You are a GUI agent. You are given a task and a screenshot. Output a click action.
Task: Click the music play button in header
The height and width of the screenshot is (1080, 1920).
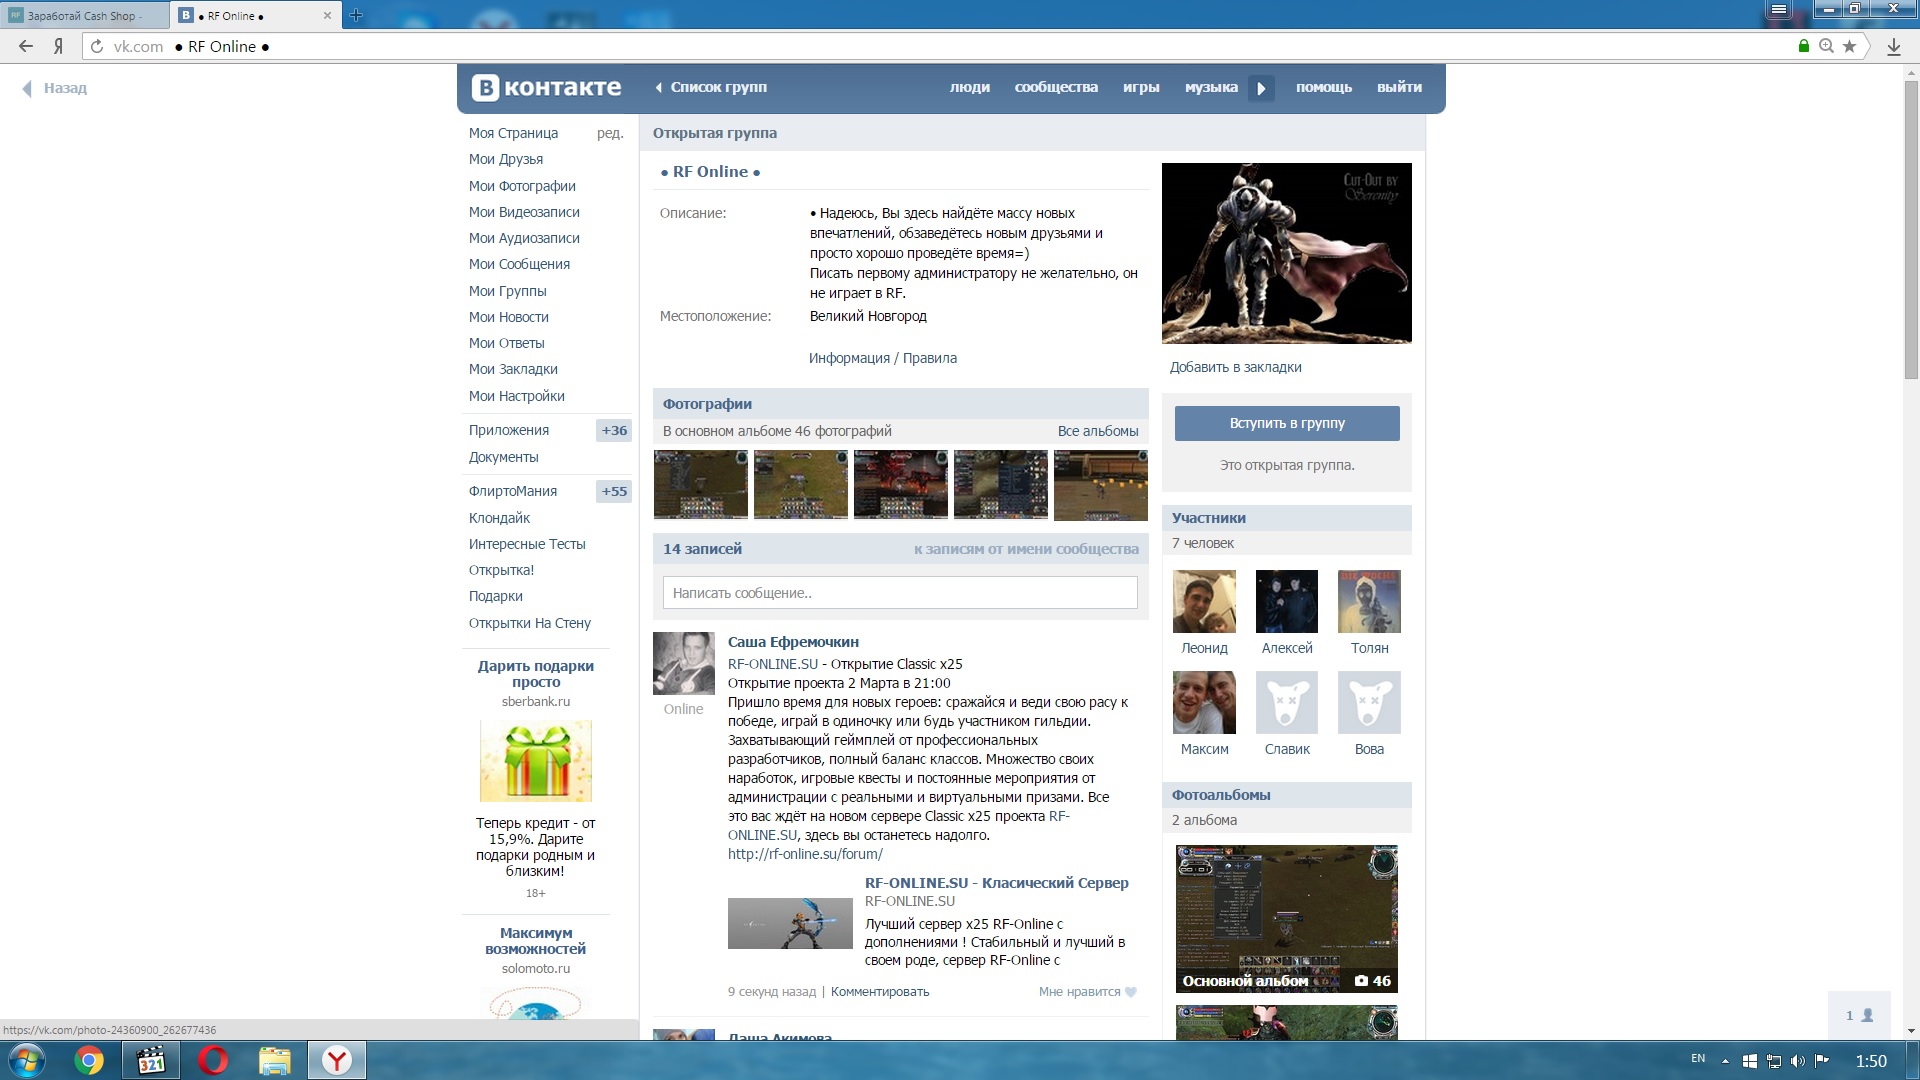tap(1261, 88)
